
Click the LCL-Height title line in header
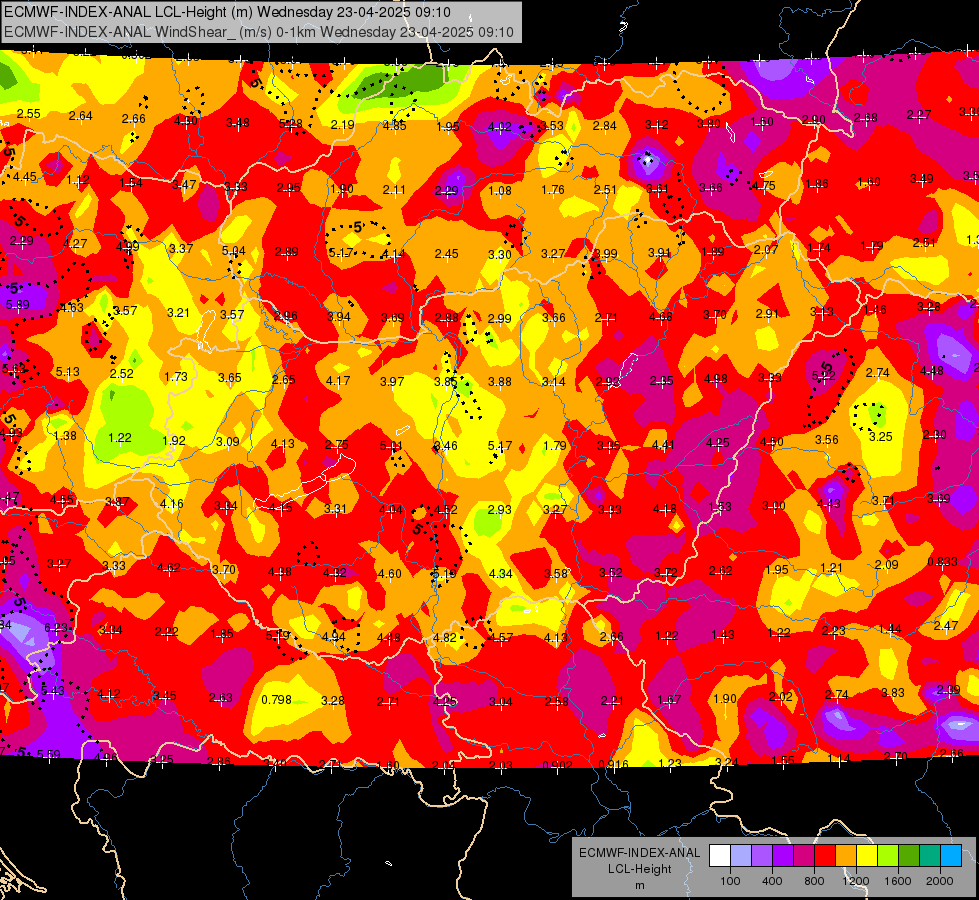click(227, 12)
